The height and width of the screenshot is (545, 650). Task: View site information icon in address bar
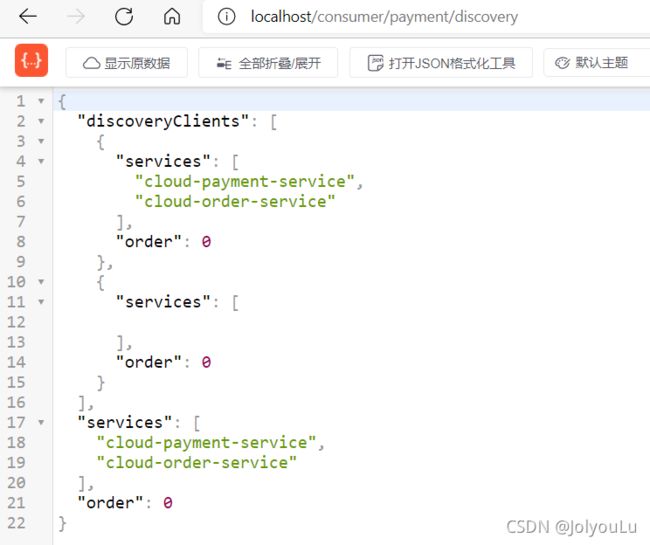226,17
